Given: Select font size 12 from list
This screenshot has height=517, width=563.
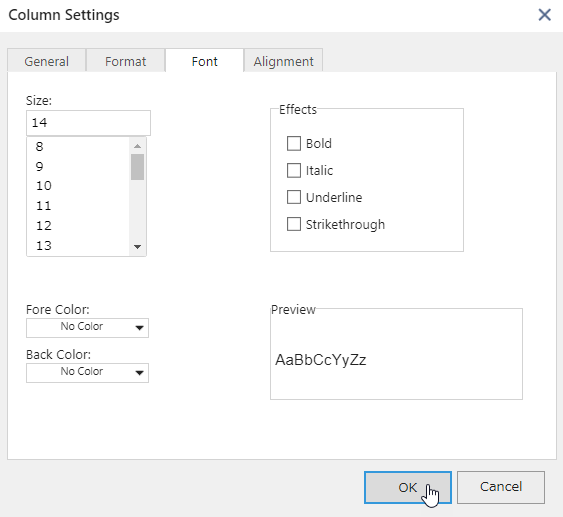Looking at the screenshot, I should coord(78,225).
